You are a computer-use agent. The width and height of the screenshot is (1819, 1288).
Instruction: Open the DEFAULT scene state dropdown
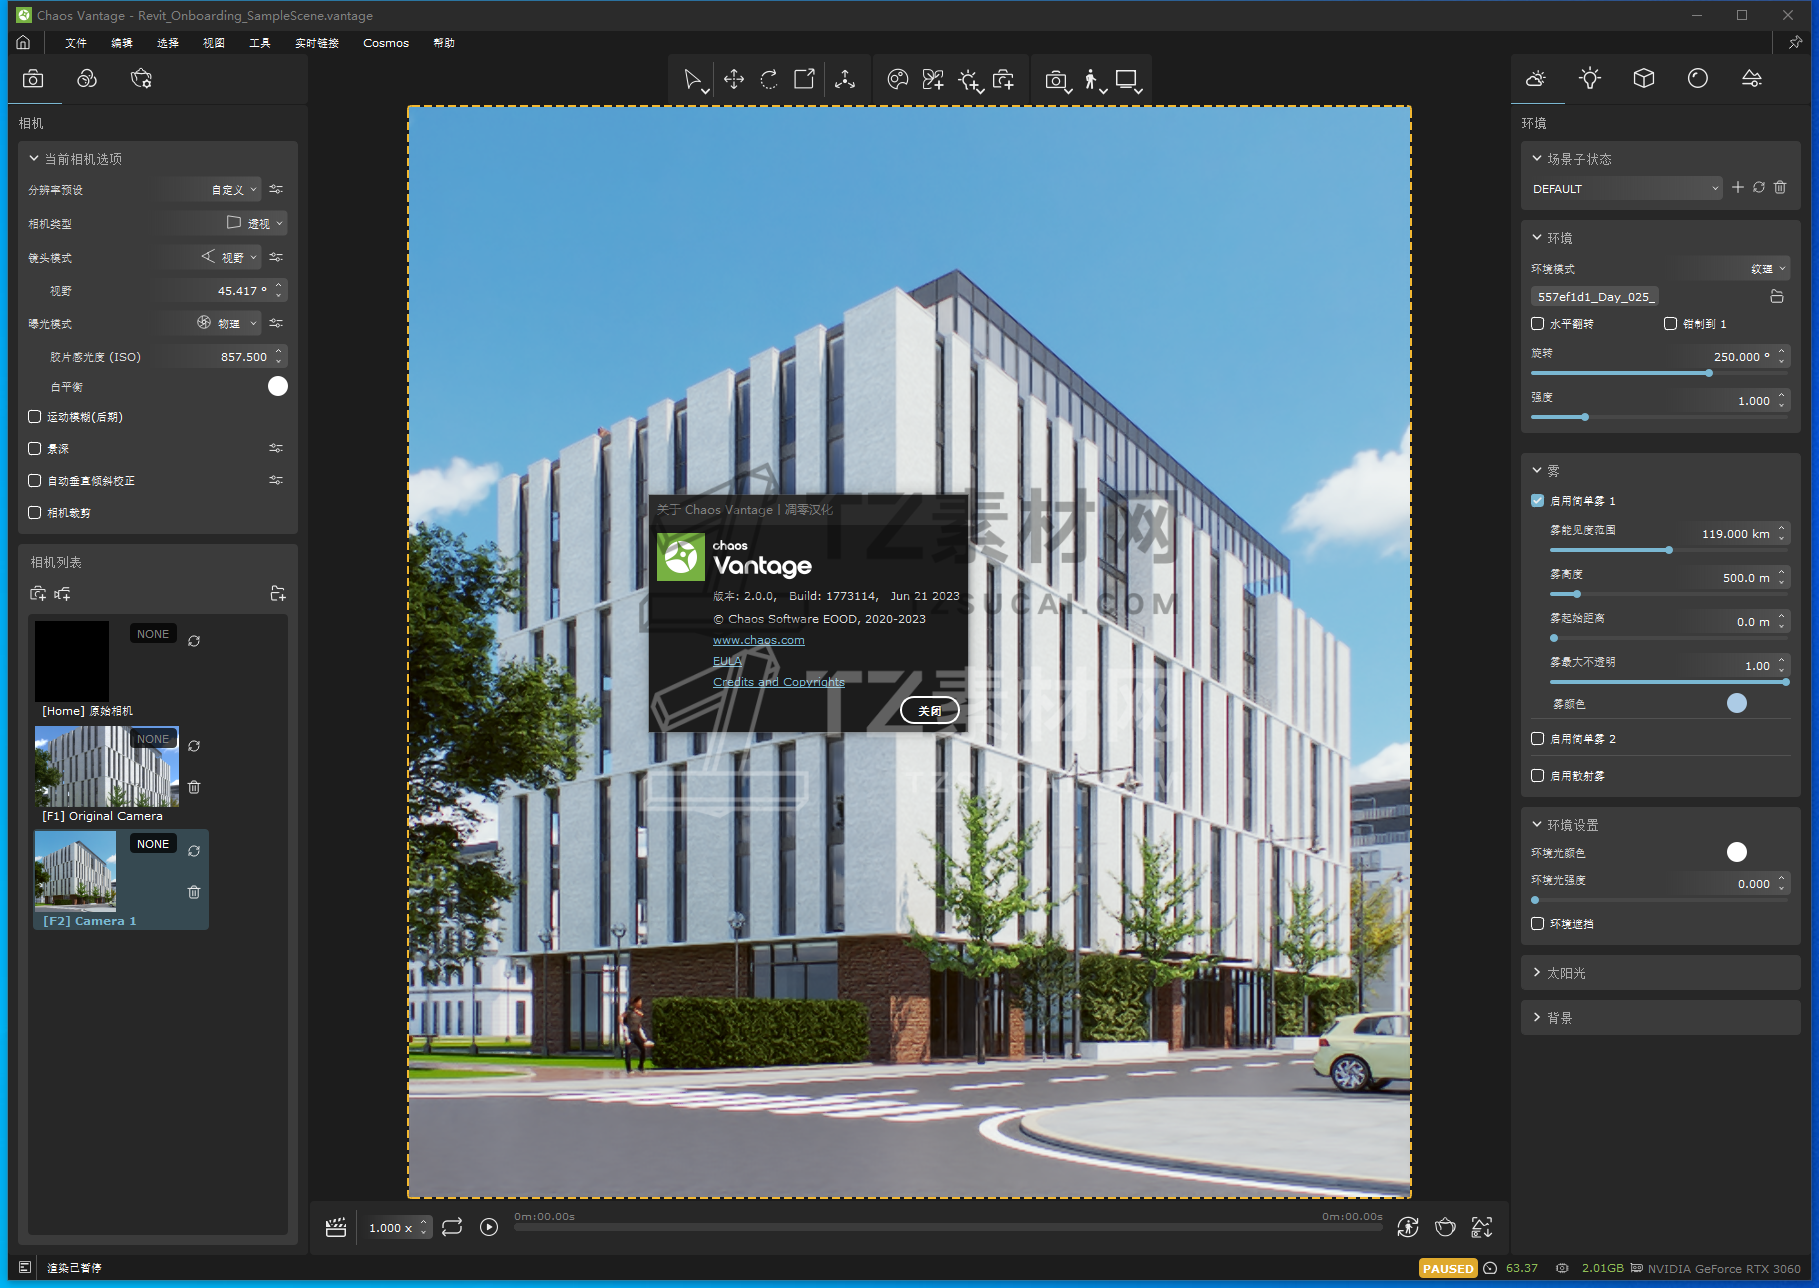[1626, 188]
